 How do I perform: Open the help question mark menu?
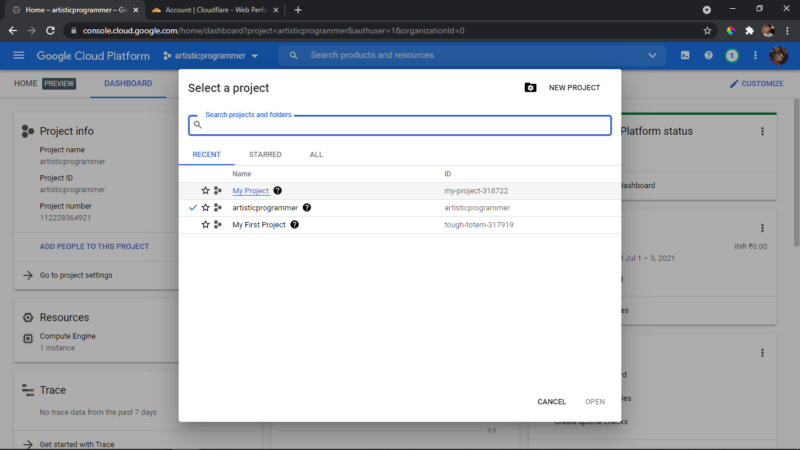(x=708, y=55)
